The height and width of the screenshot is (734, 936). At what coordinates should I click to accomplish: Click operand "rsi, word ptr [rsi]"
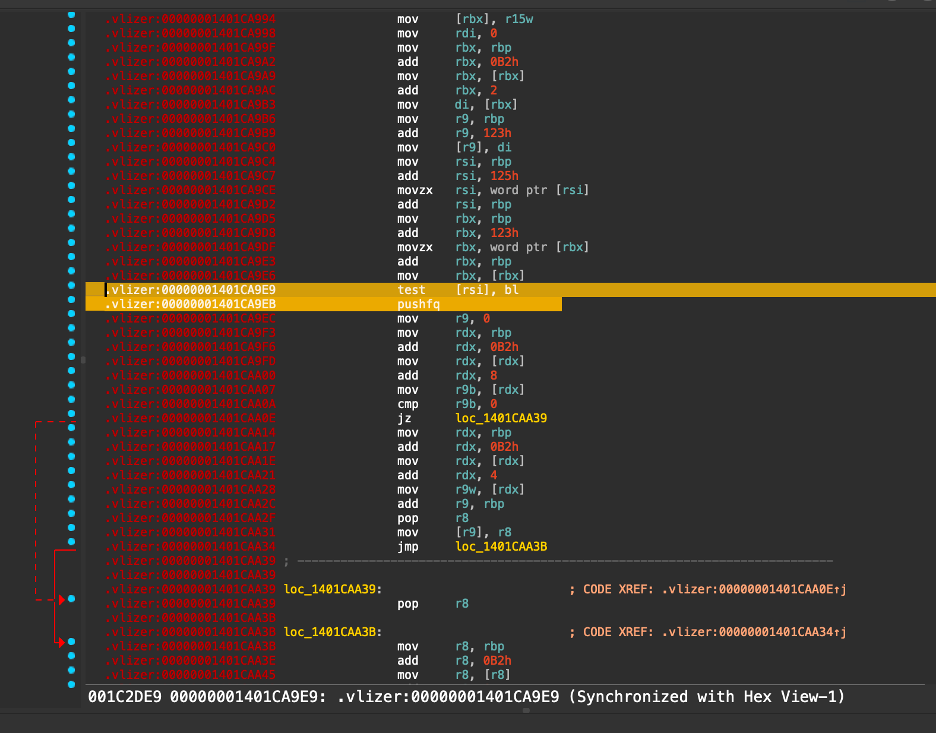[522, 190]
